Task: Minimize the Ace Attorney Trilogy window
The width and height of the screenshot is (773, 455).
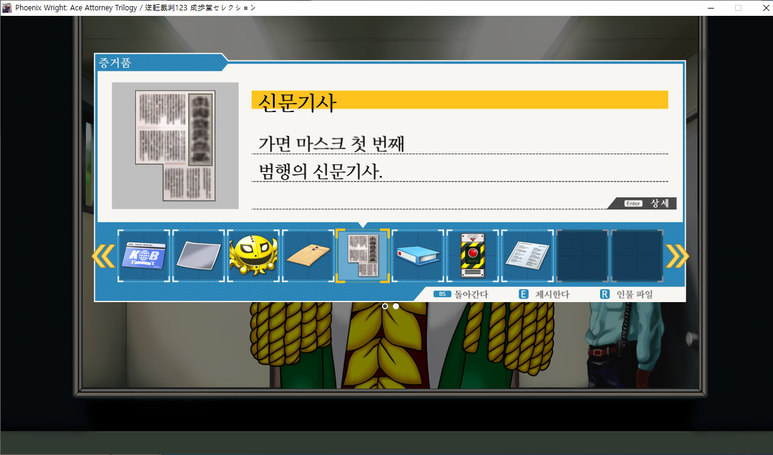Action: (x=711, y=8)
